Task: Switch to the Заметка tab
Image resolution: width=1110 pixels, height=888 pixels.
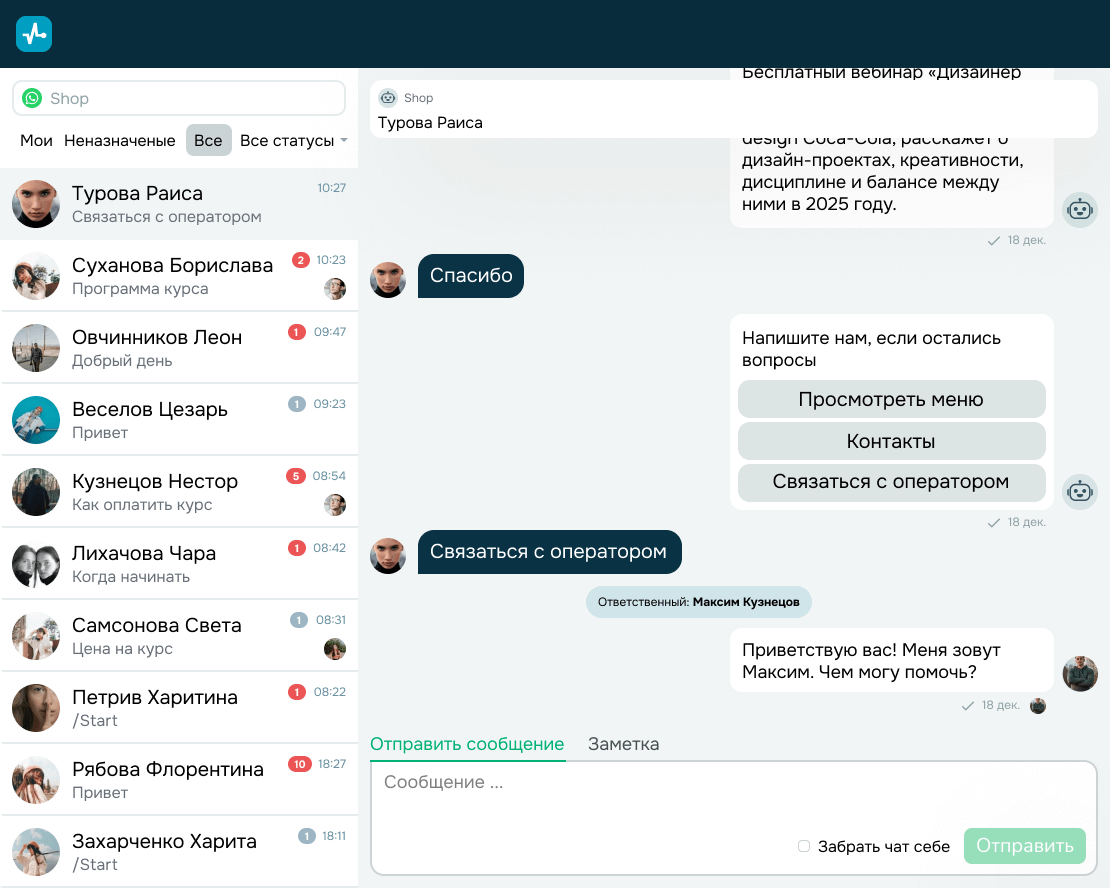Action: point(623,744)
